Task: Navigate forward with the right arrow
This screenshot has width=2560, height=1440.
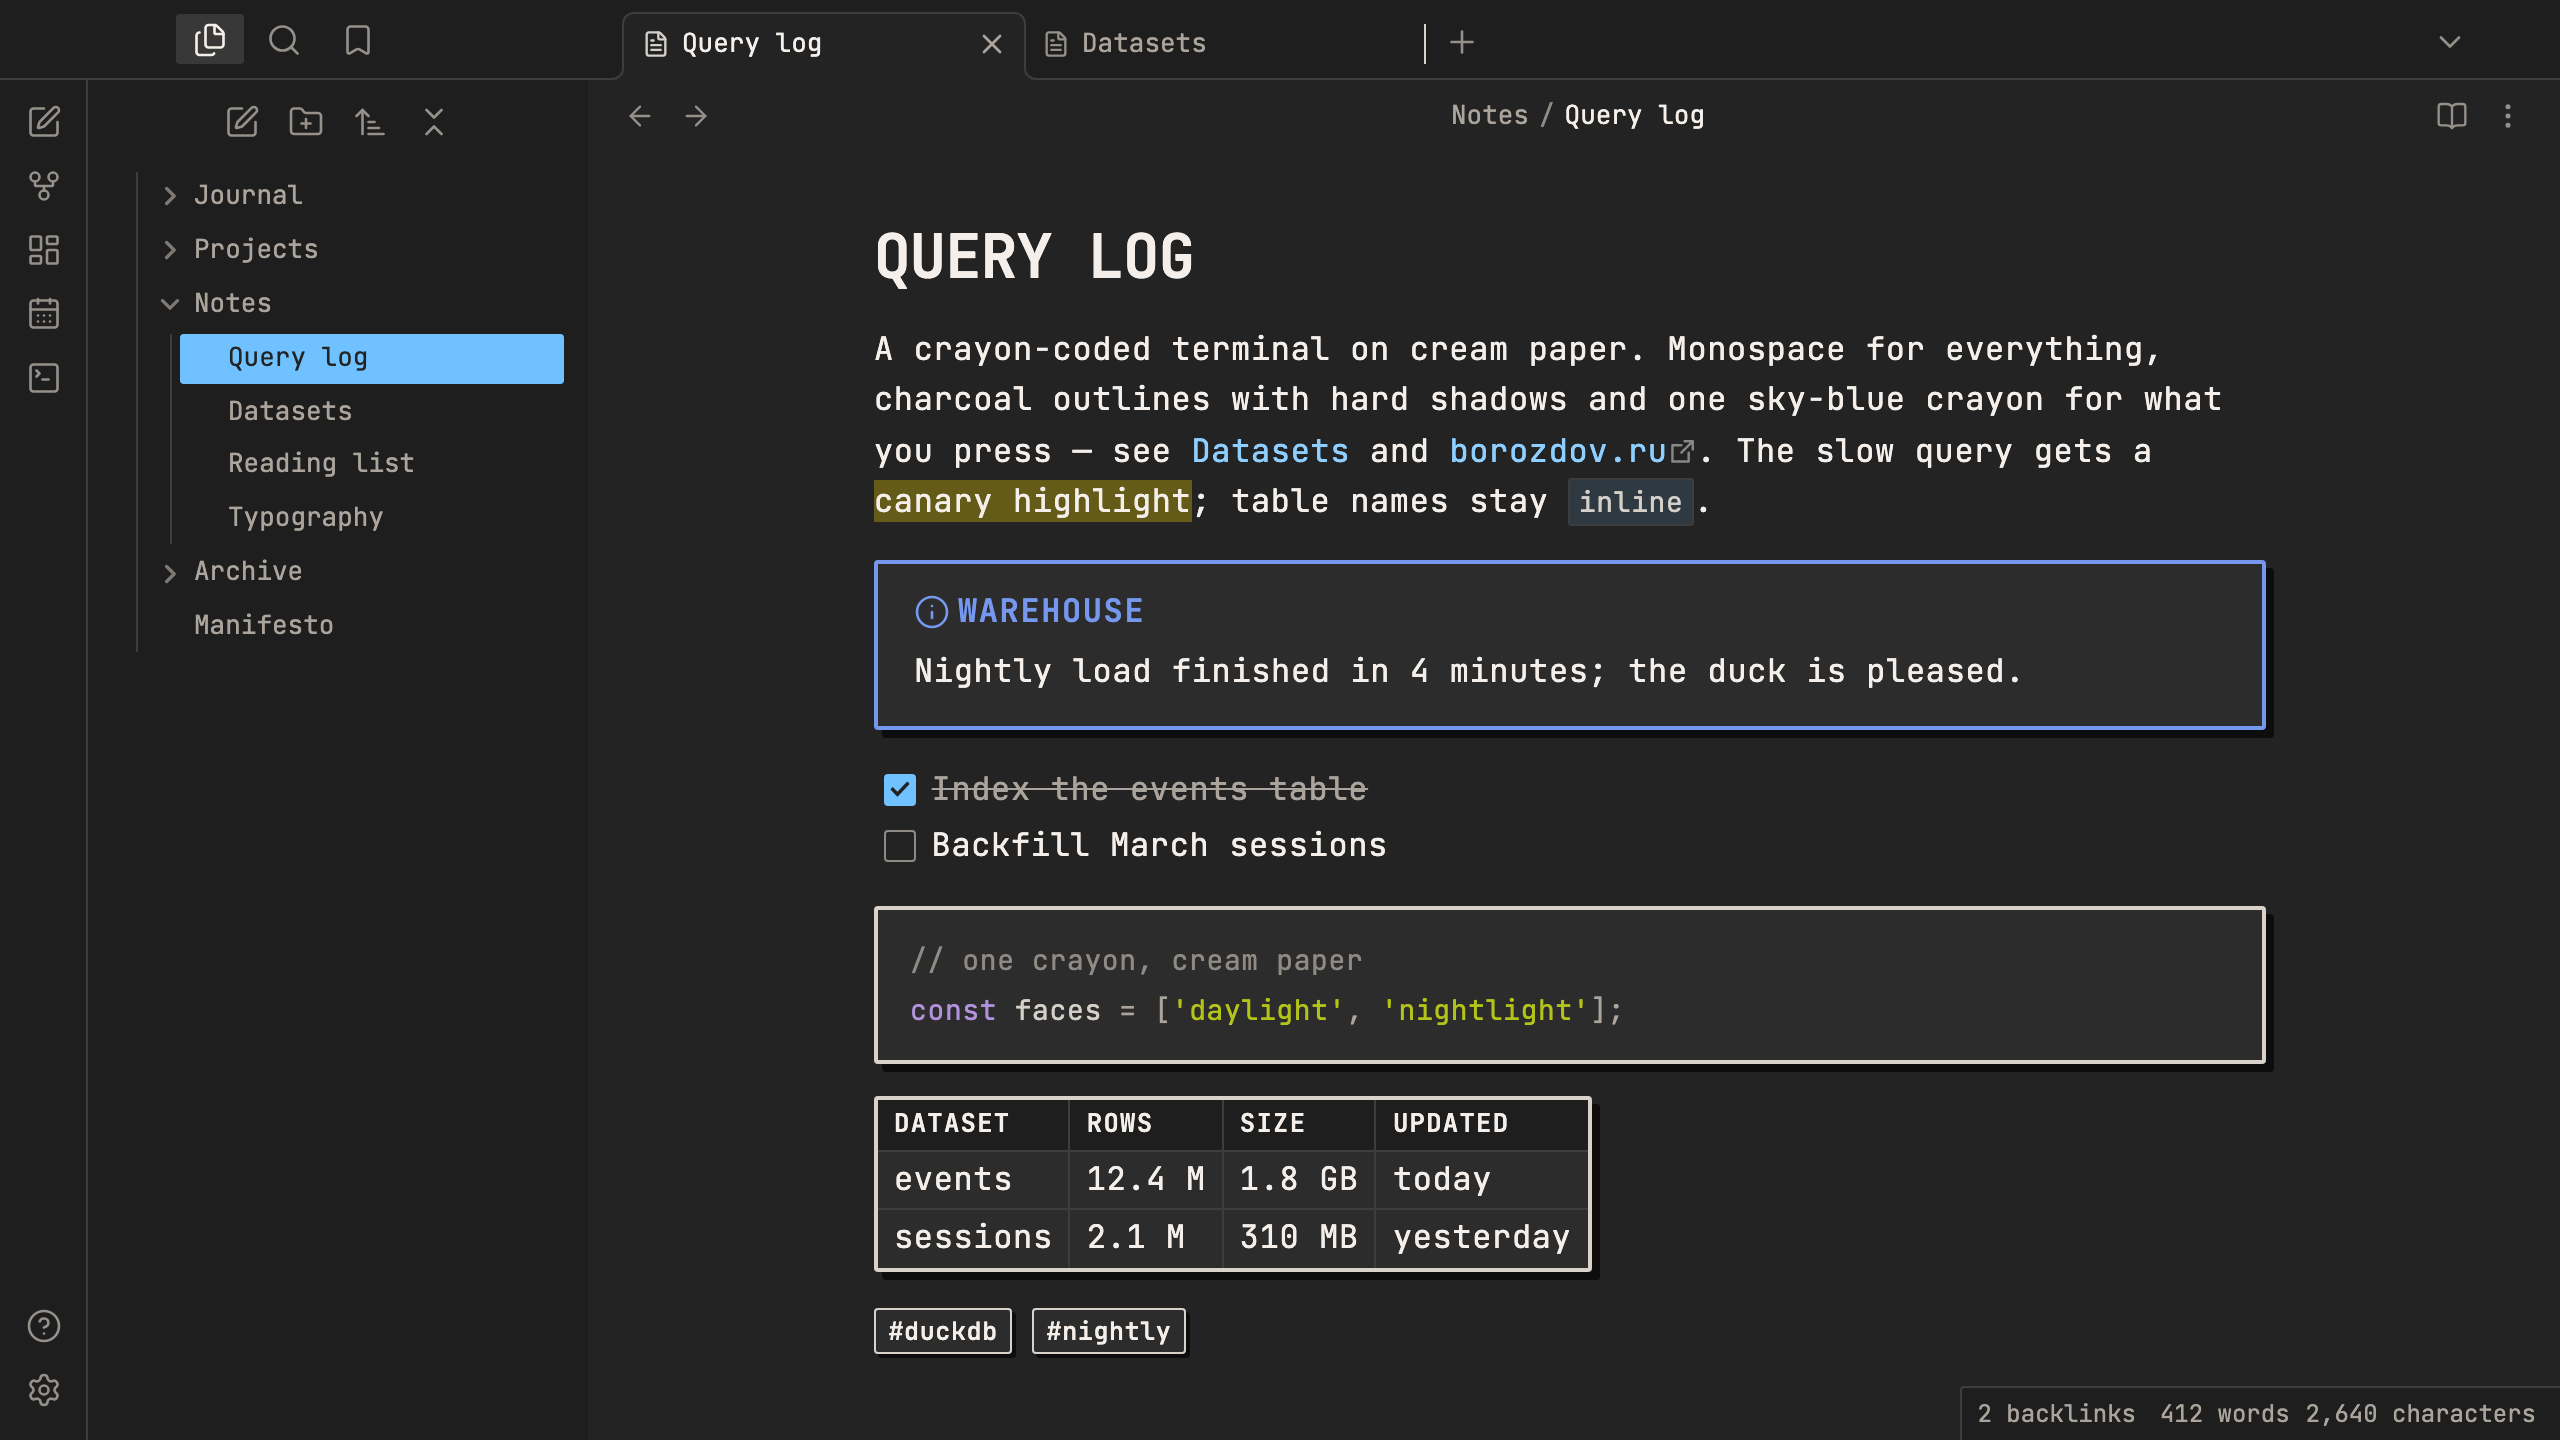Action: (696, 116)
